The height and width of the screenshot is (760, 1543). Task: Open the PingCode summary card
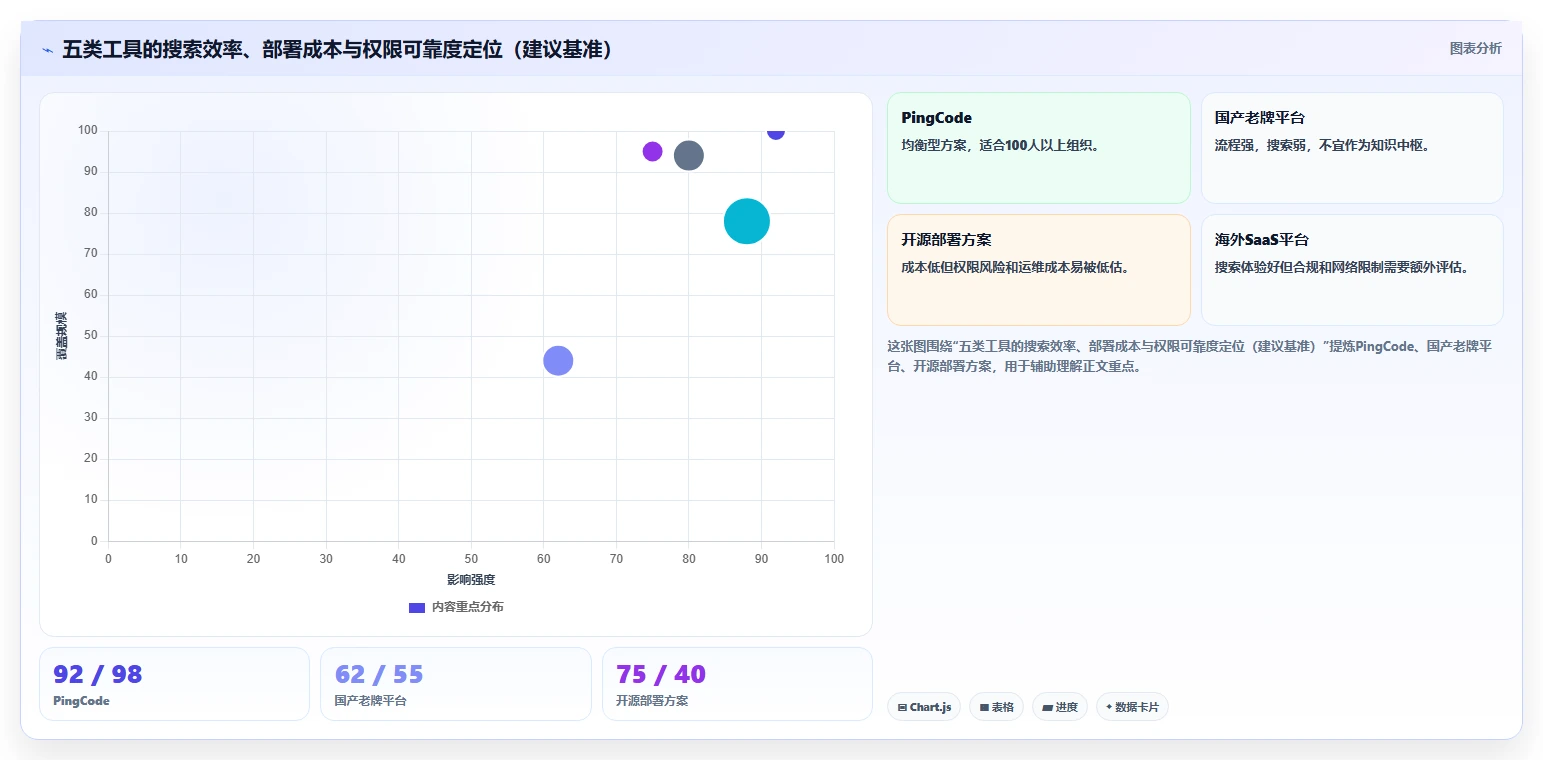pyautogui.click(x=1038, y=148)
